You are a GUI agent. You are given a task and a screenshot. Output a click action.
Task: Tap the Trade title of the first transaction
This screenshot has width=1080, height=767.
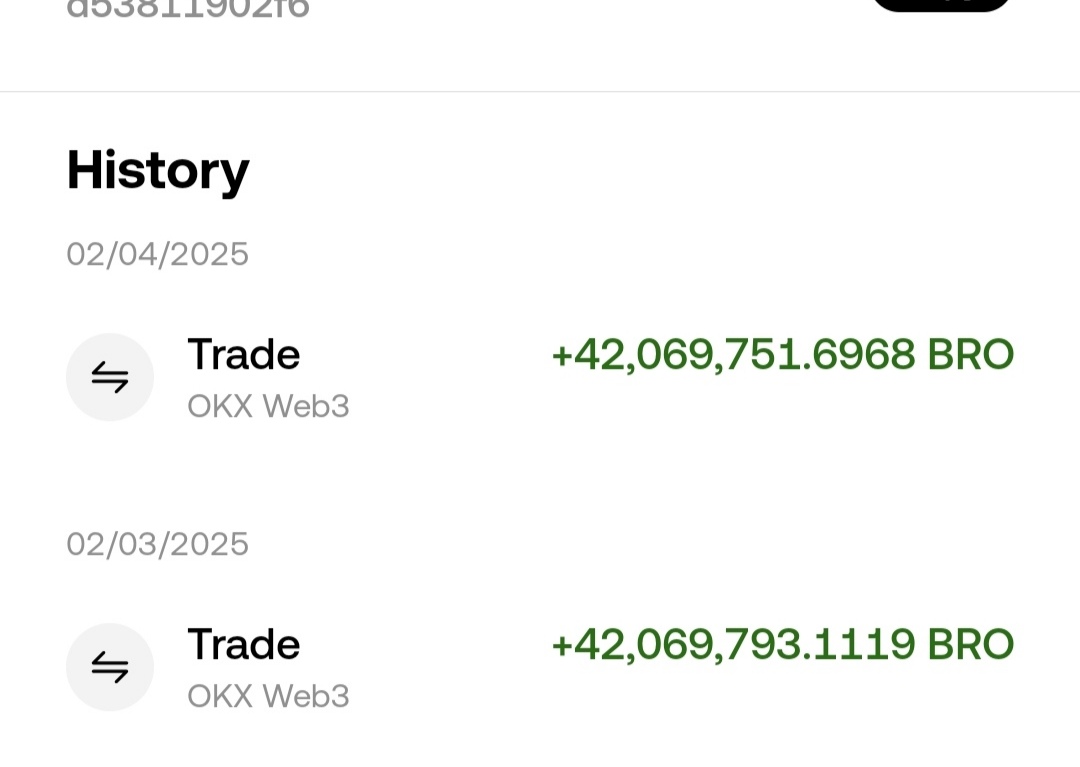244,355
